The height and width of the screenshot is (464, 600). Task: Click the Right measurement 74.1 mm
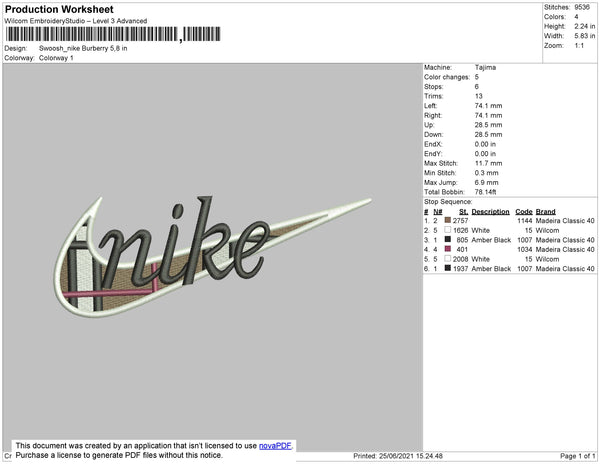pyautogui.click(x=488, y=115)
